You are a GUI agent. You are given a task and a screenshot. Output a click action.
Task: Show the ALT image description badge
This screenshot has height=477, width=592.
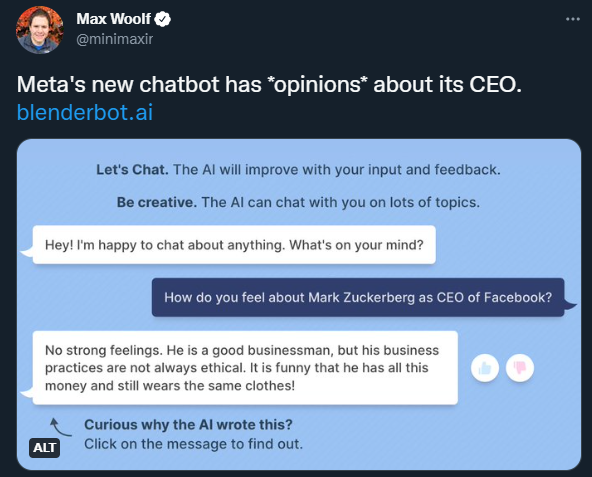(x=45, y=448)
